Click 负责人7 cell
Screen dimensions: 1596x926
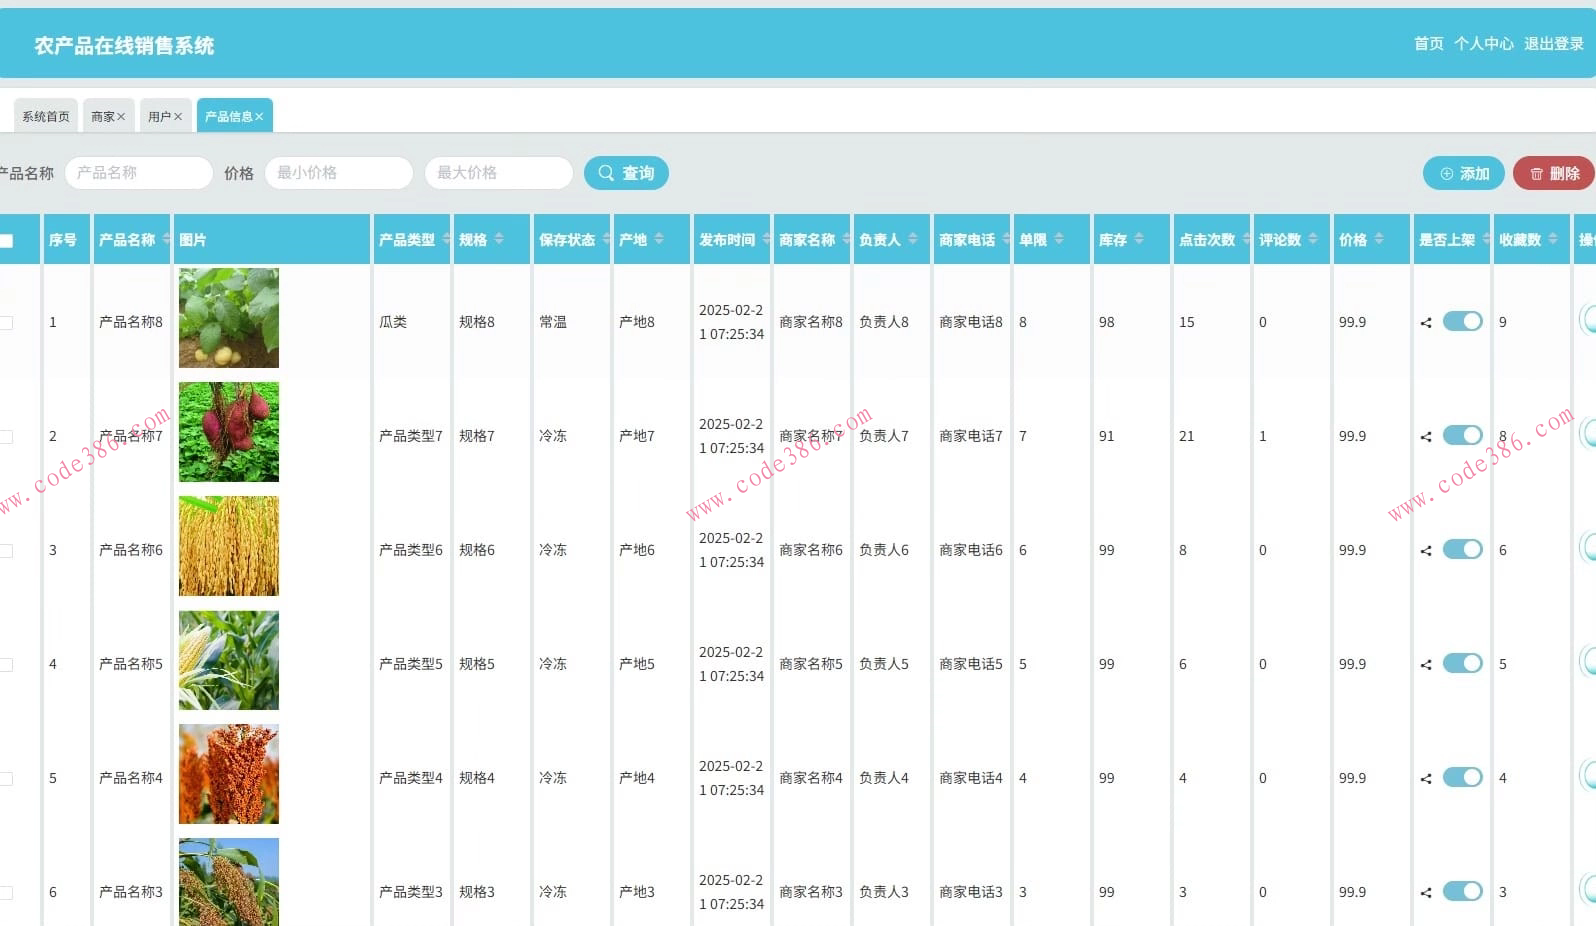pos(884,436)
